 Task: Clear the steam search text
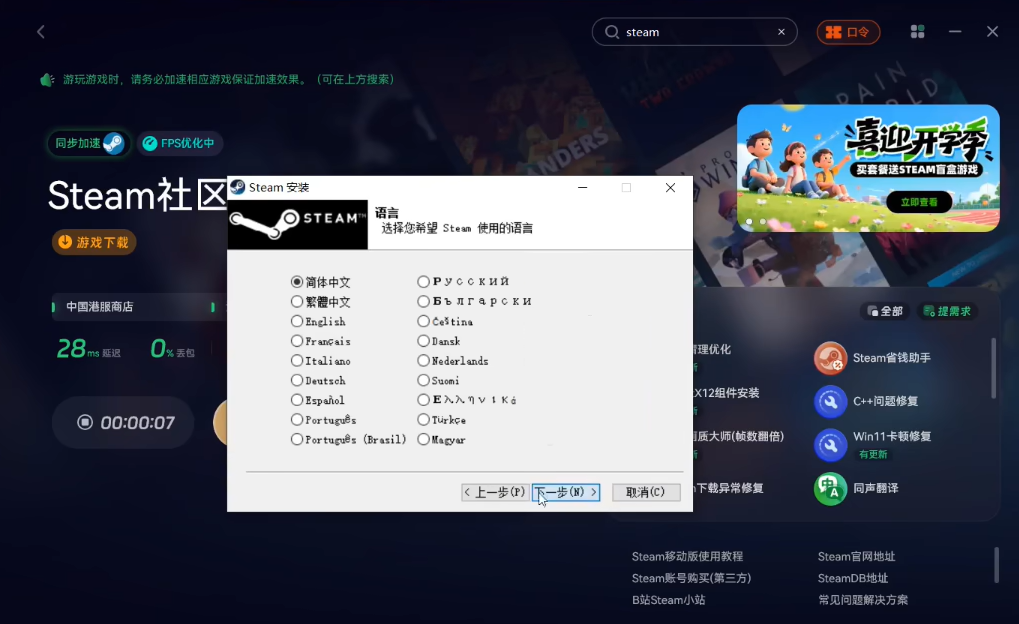781,32
